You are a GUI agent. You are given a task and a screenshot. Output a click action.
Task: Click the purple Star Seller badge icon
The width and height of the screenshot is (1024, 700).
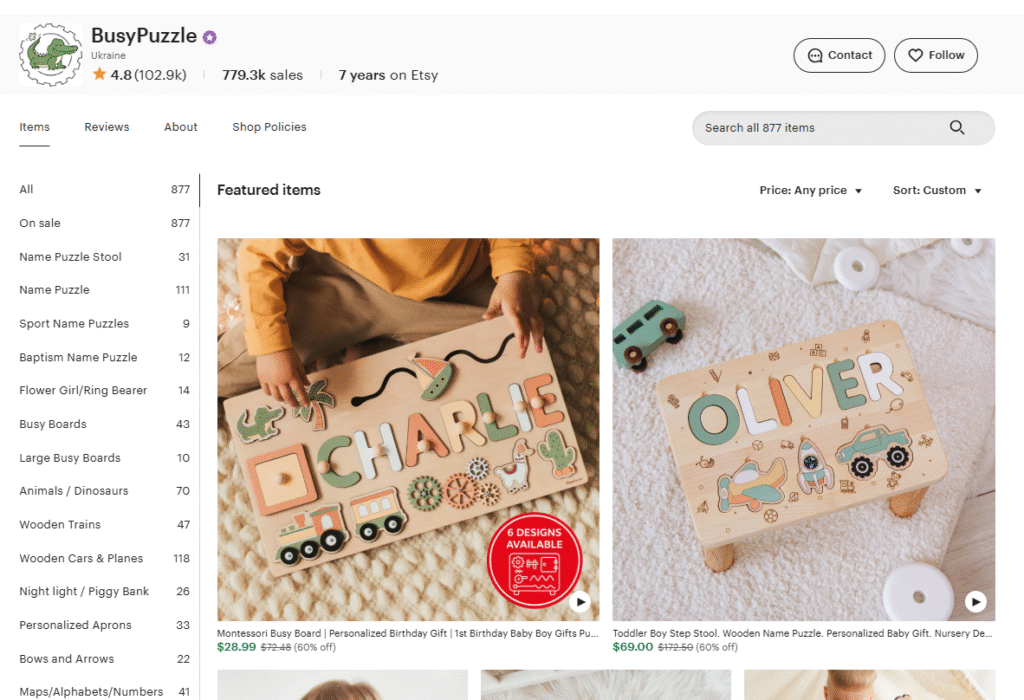pyautogui.click(x=209, y=37)
